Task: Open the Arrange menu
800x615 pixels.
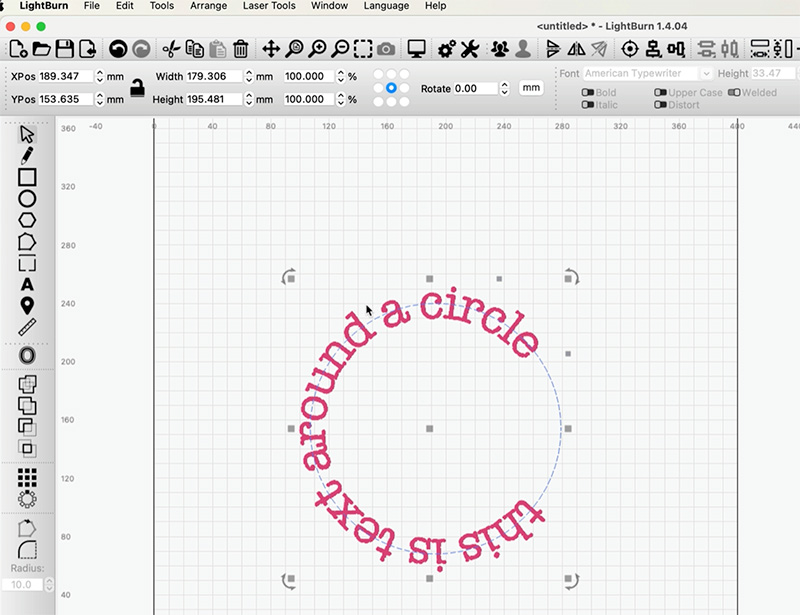Action: 208,6
